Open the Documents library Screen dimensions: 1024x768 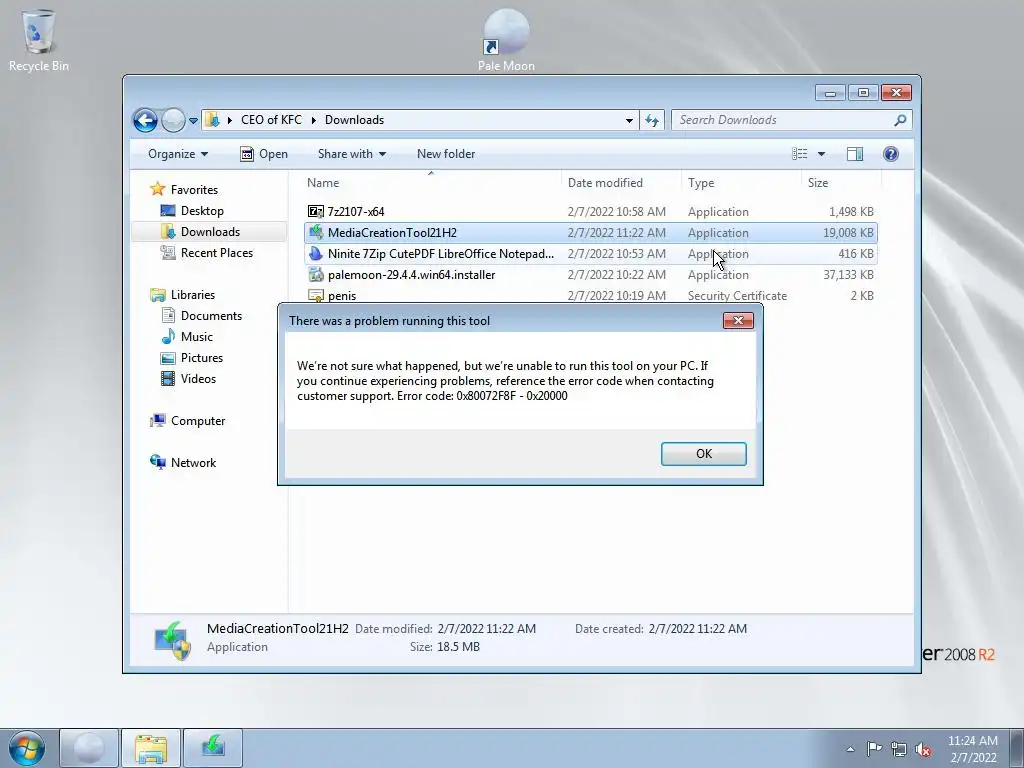pos(211,315)
